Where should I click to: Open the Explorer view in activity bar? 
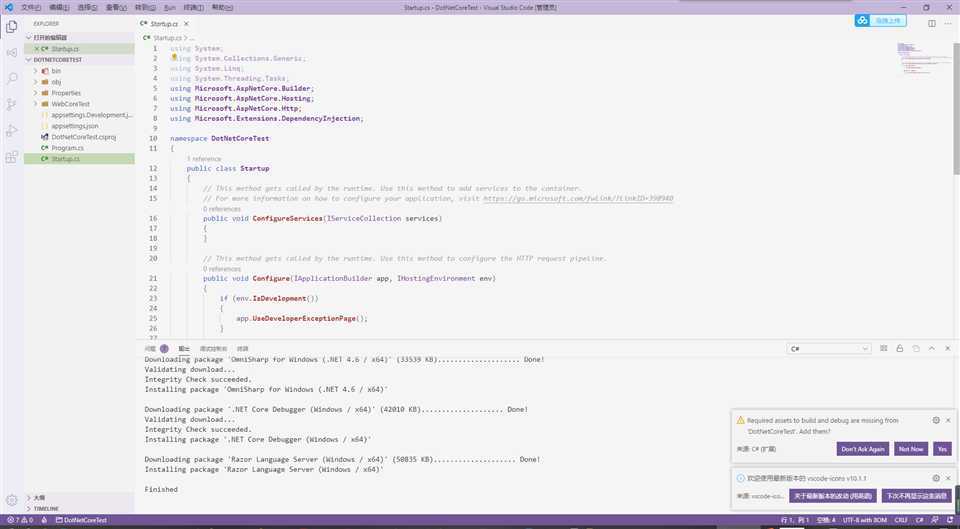click(12, 27)
